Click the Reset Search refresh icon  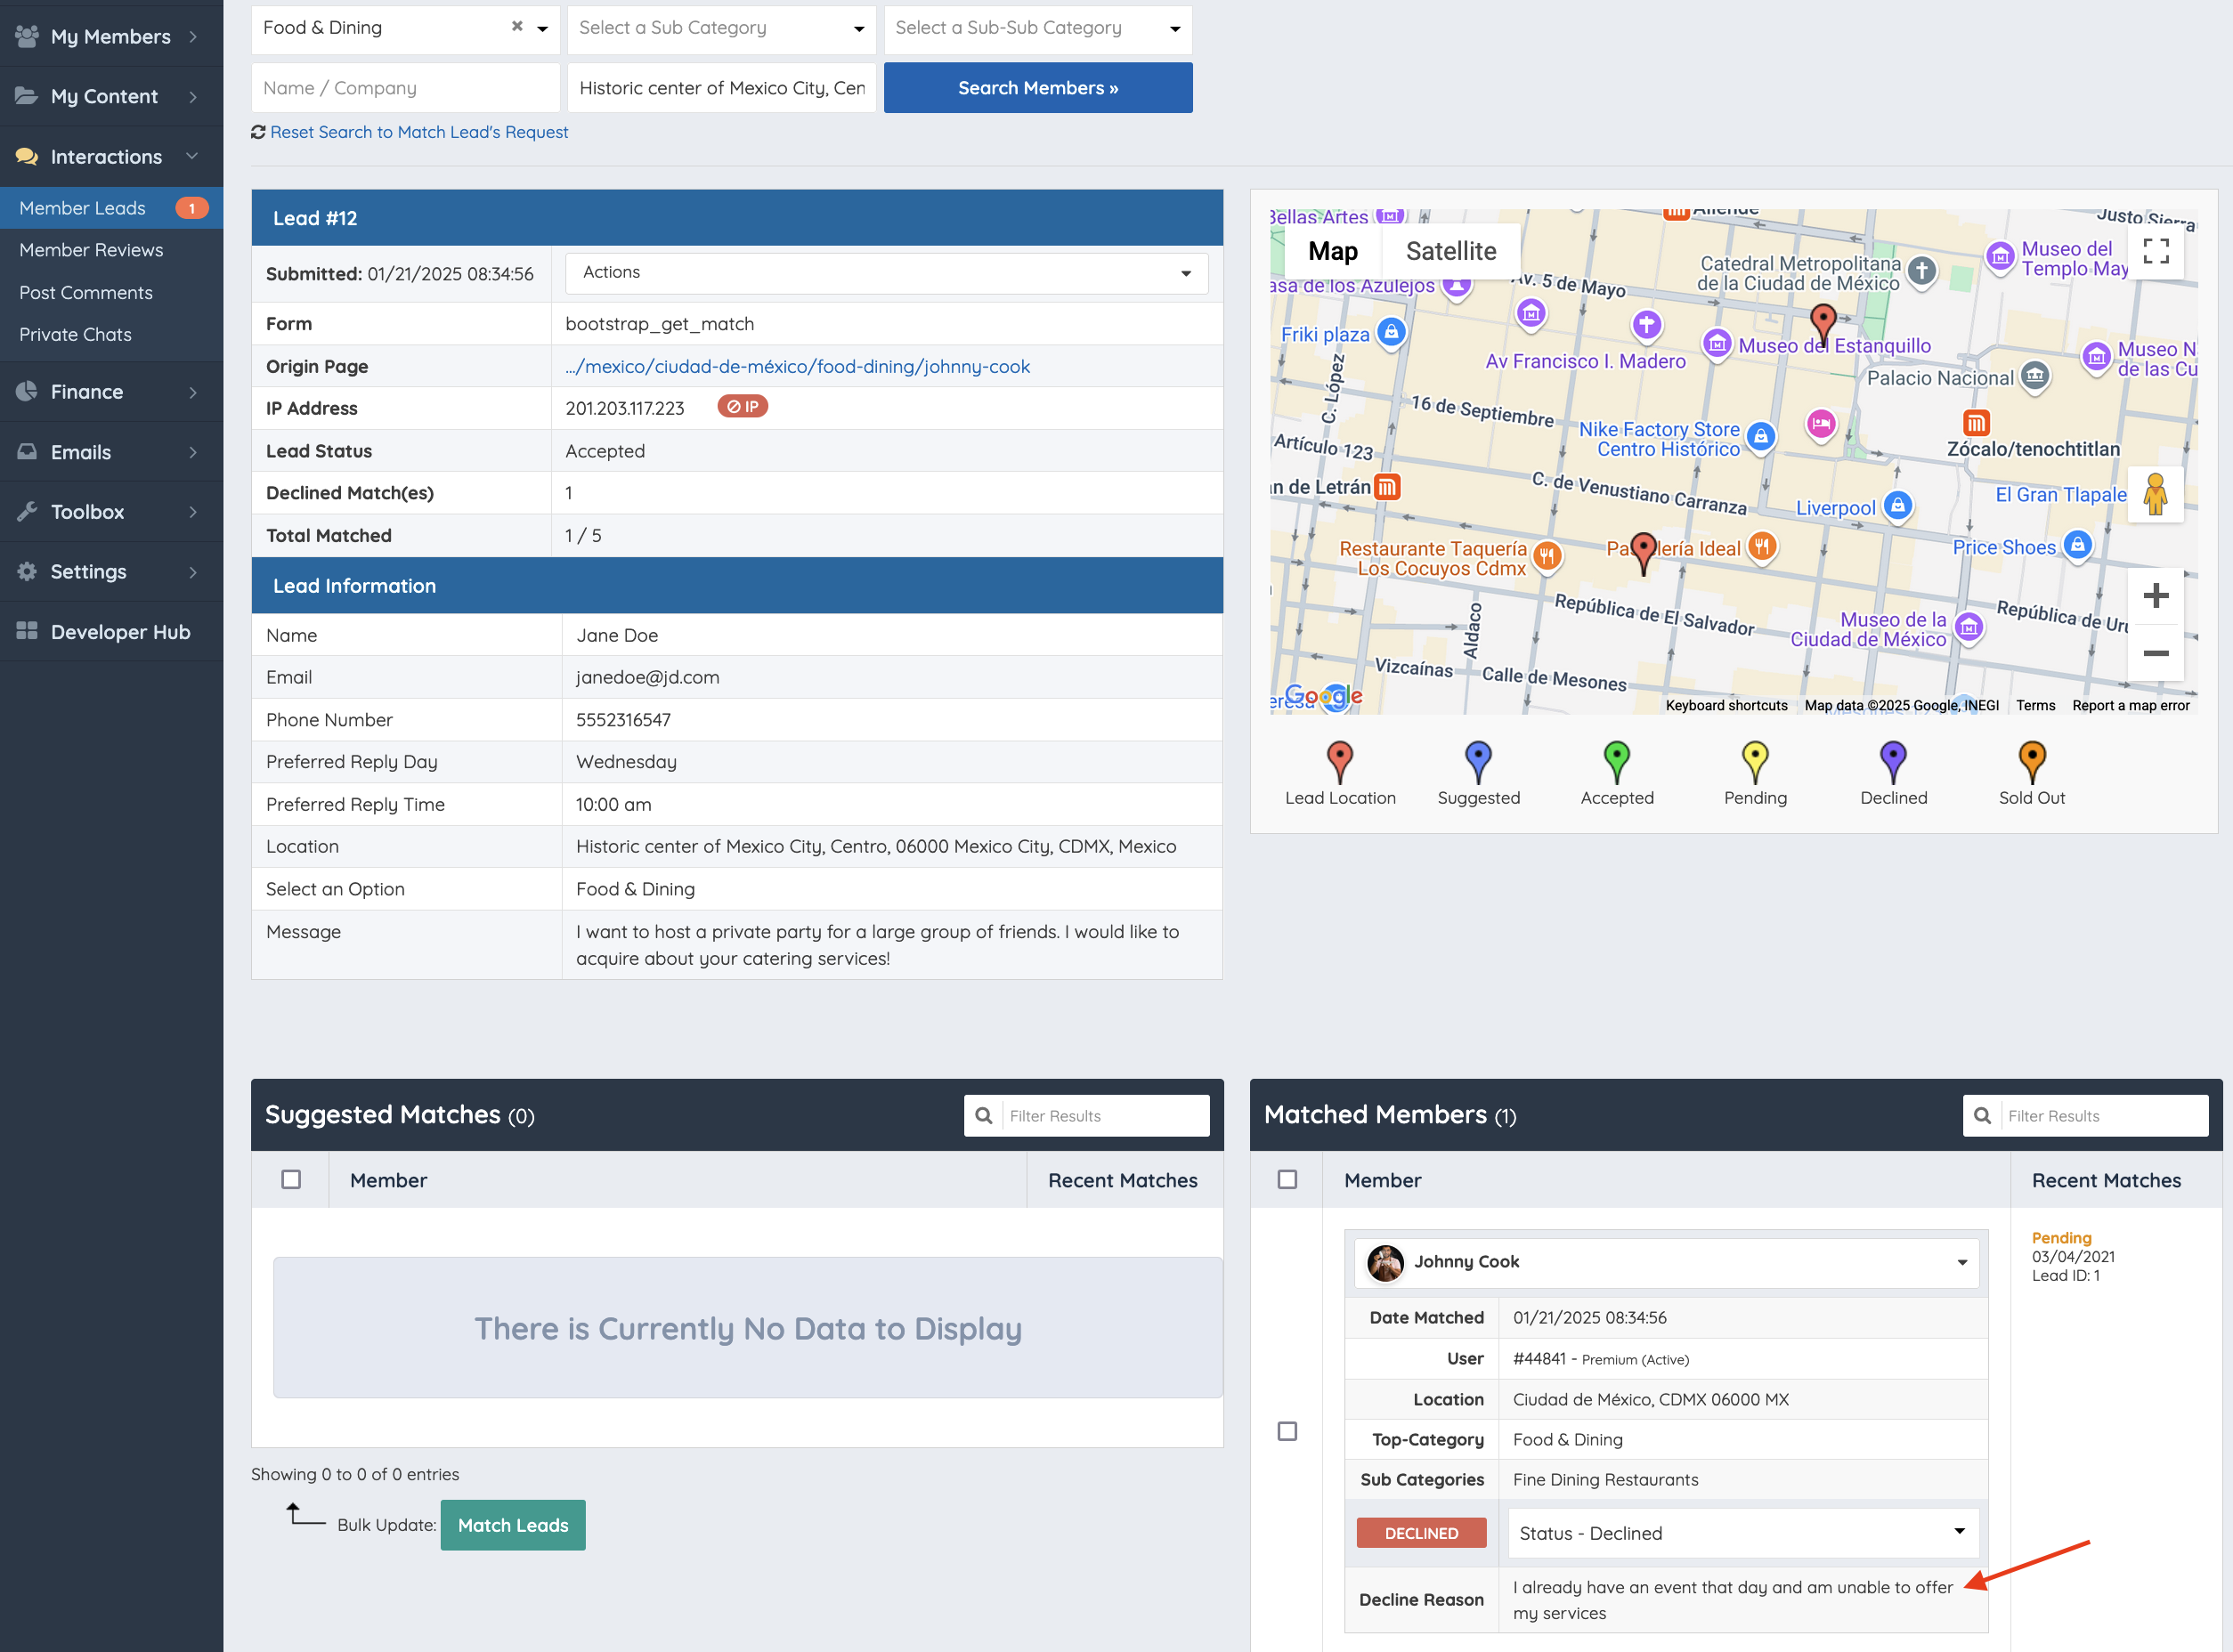pos(258,132)
